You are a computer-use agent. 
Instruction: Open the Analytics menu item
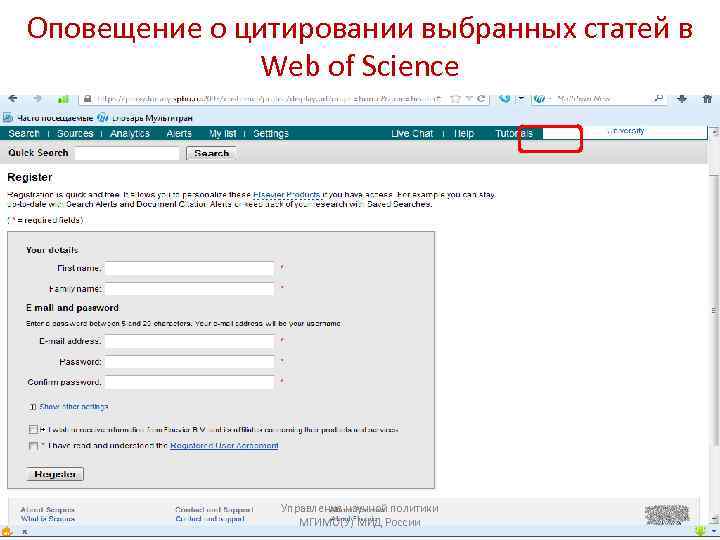[130, 134]
